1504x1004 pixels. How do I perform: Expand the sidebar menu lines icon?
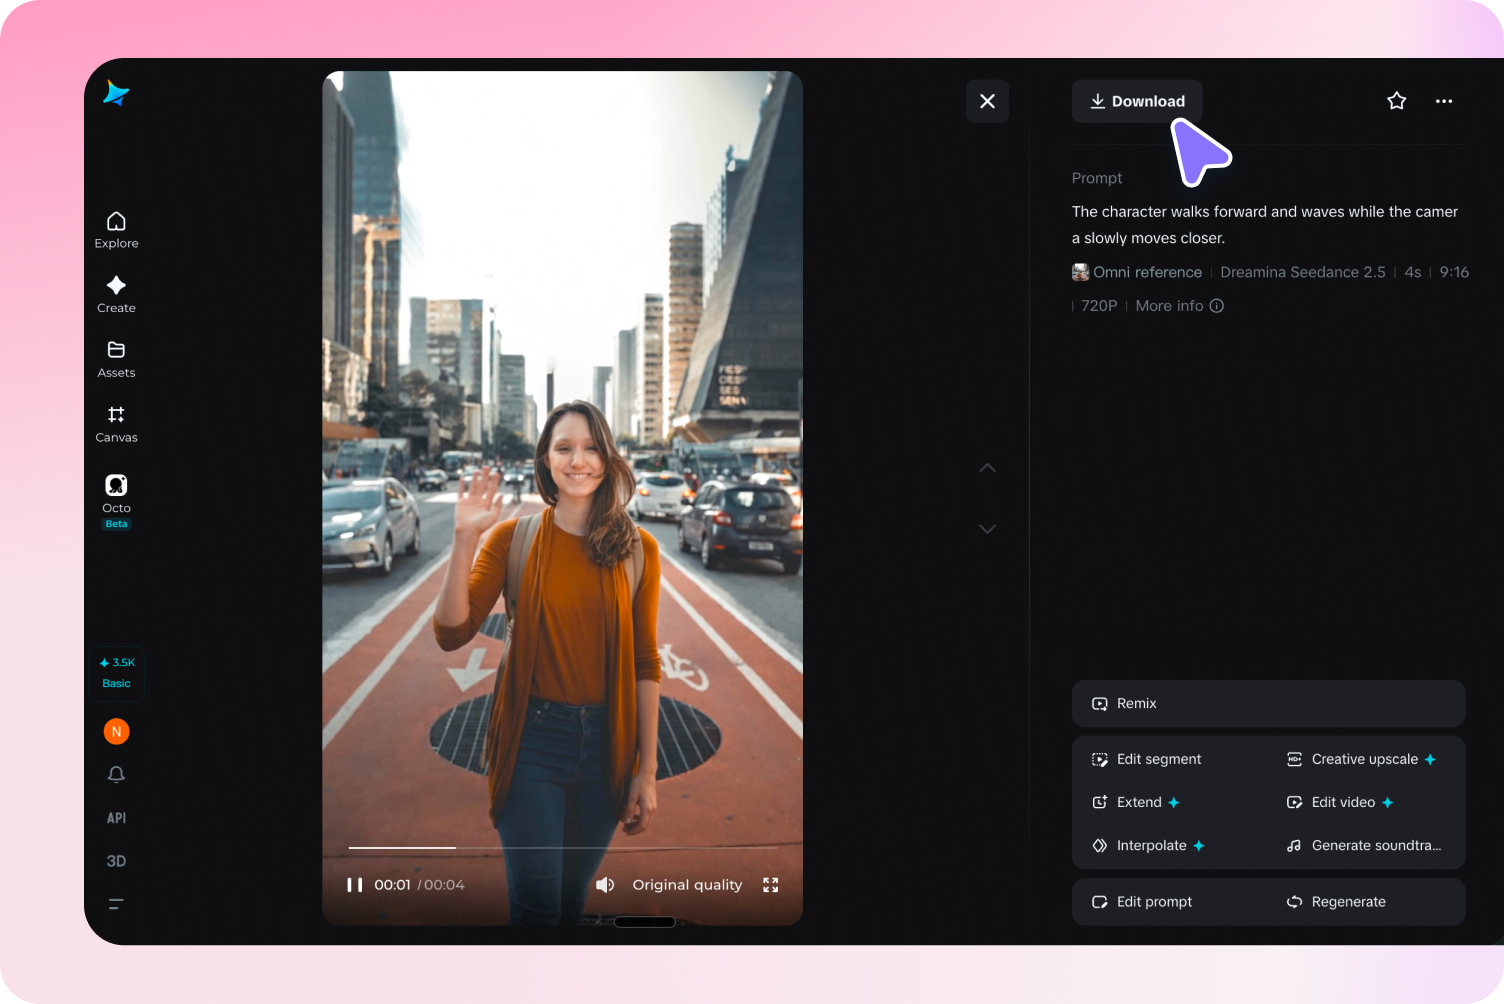116,904
